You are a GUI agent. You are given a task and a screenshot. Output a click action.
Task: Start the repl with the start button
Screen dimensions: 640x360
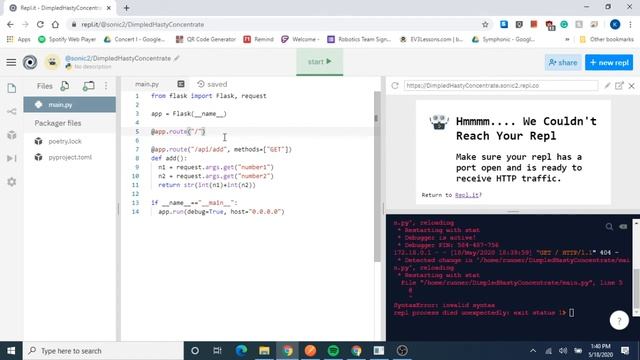pos(320,62)
